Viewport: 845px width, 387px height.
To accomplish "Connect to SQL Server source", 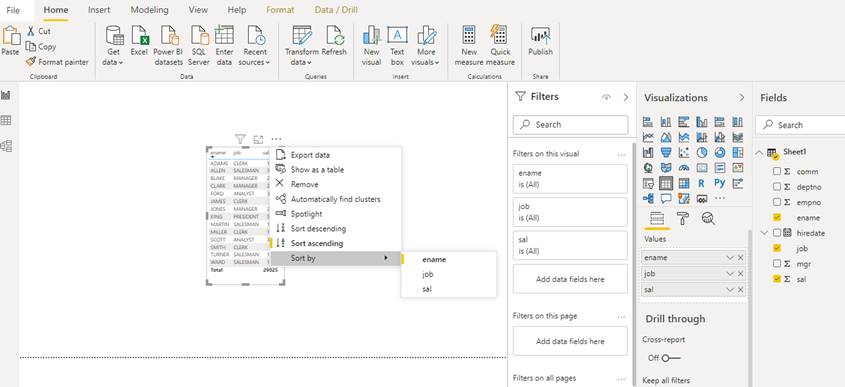I will (x=198, y=46).
